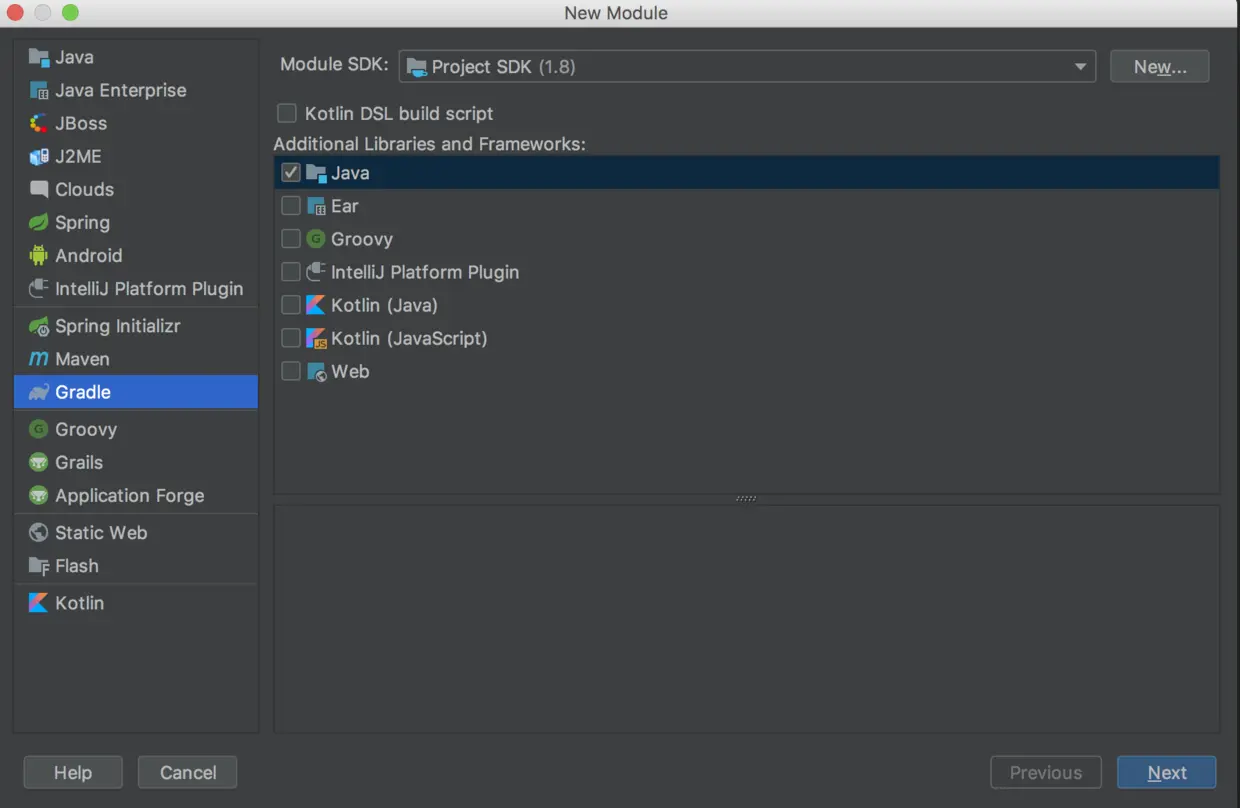
Task: Select Spring Initializr module type
Action: (x=135, y=326)
